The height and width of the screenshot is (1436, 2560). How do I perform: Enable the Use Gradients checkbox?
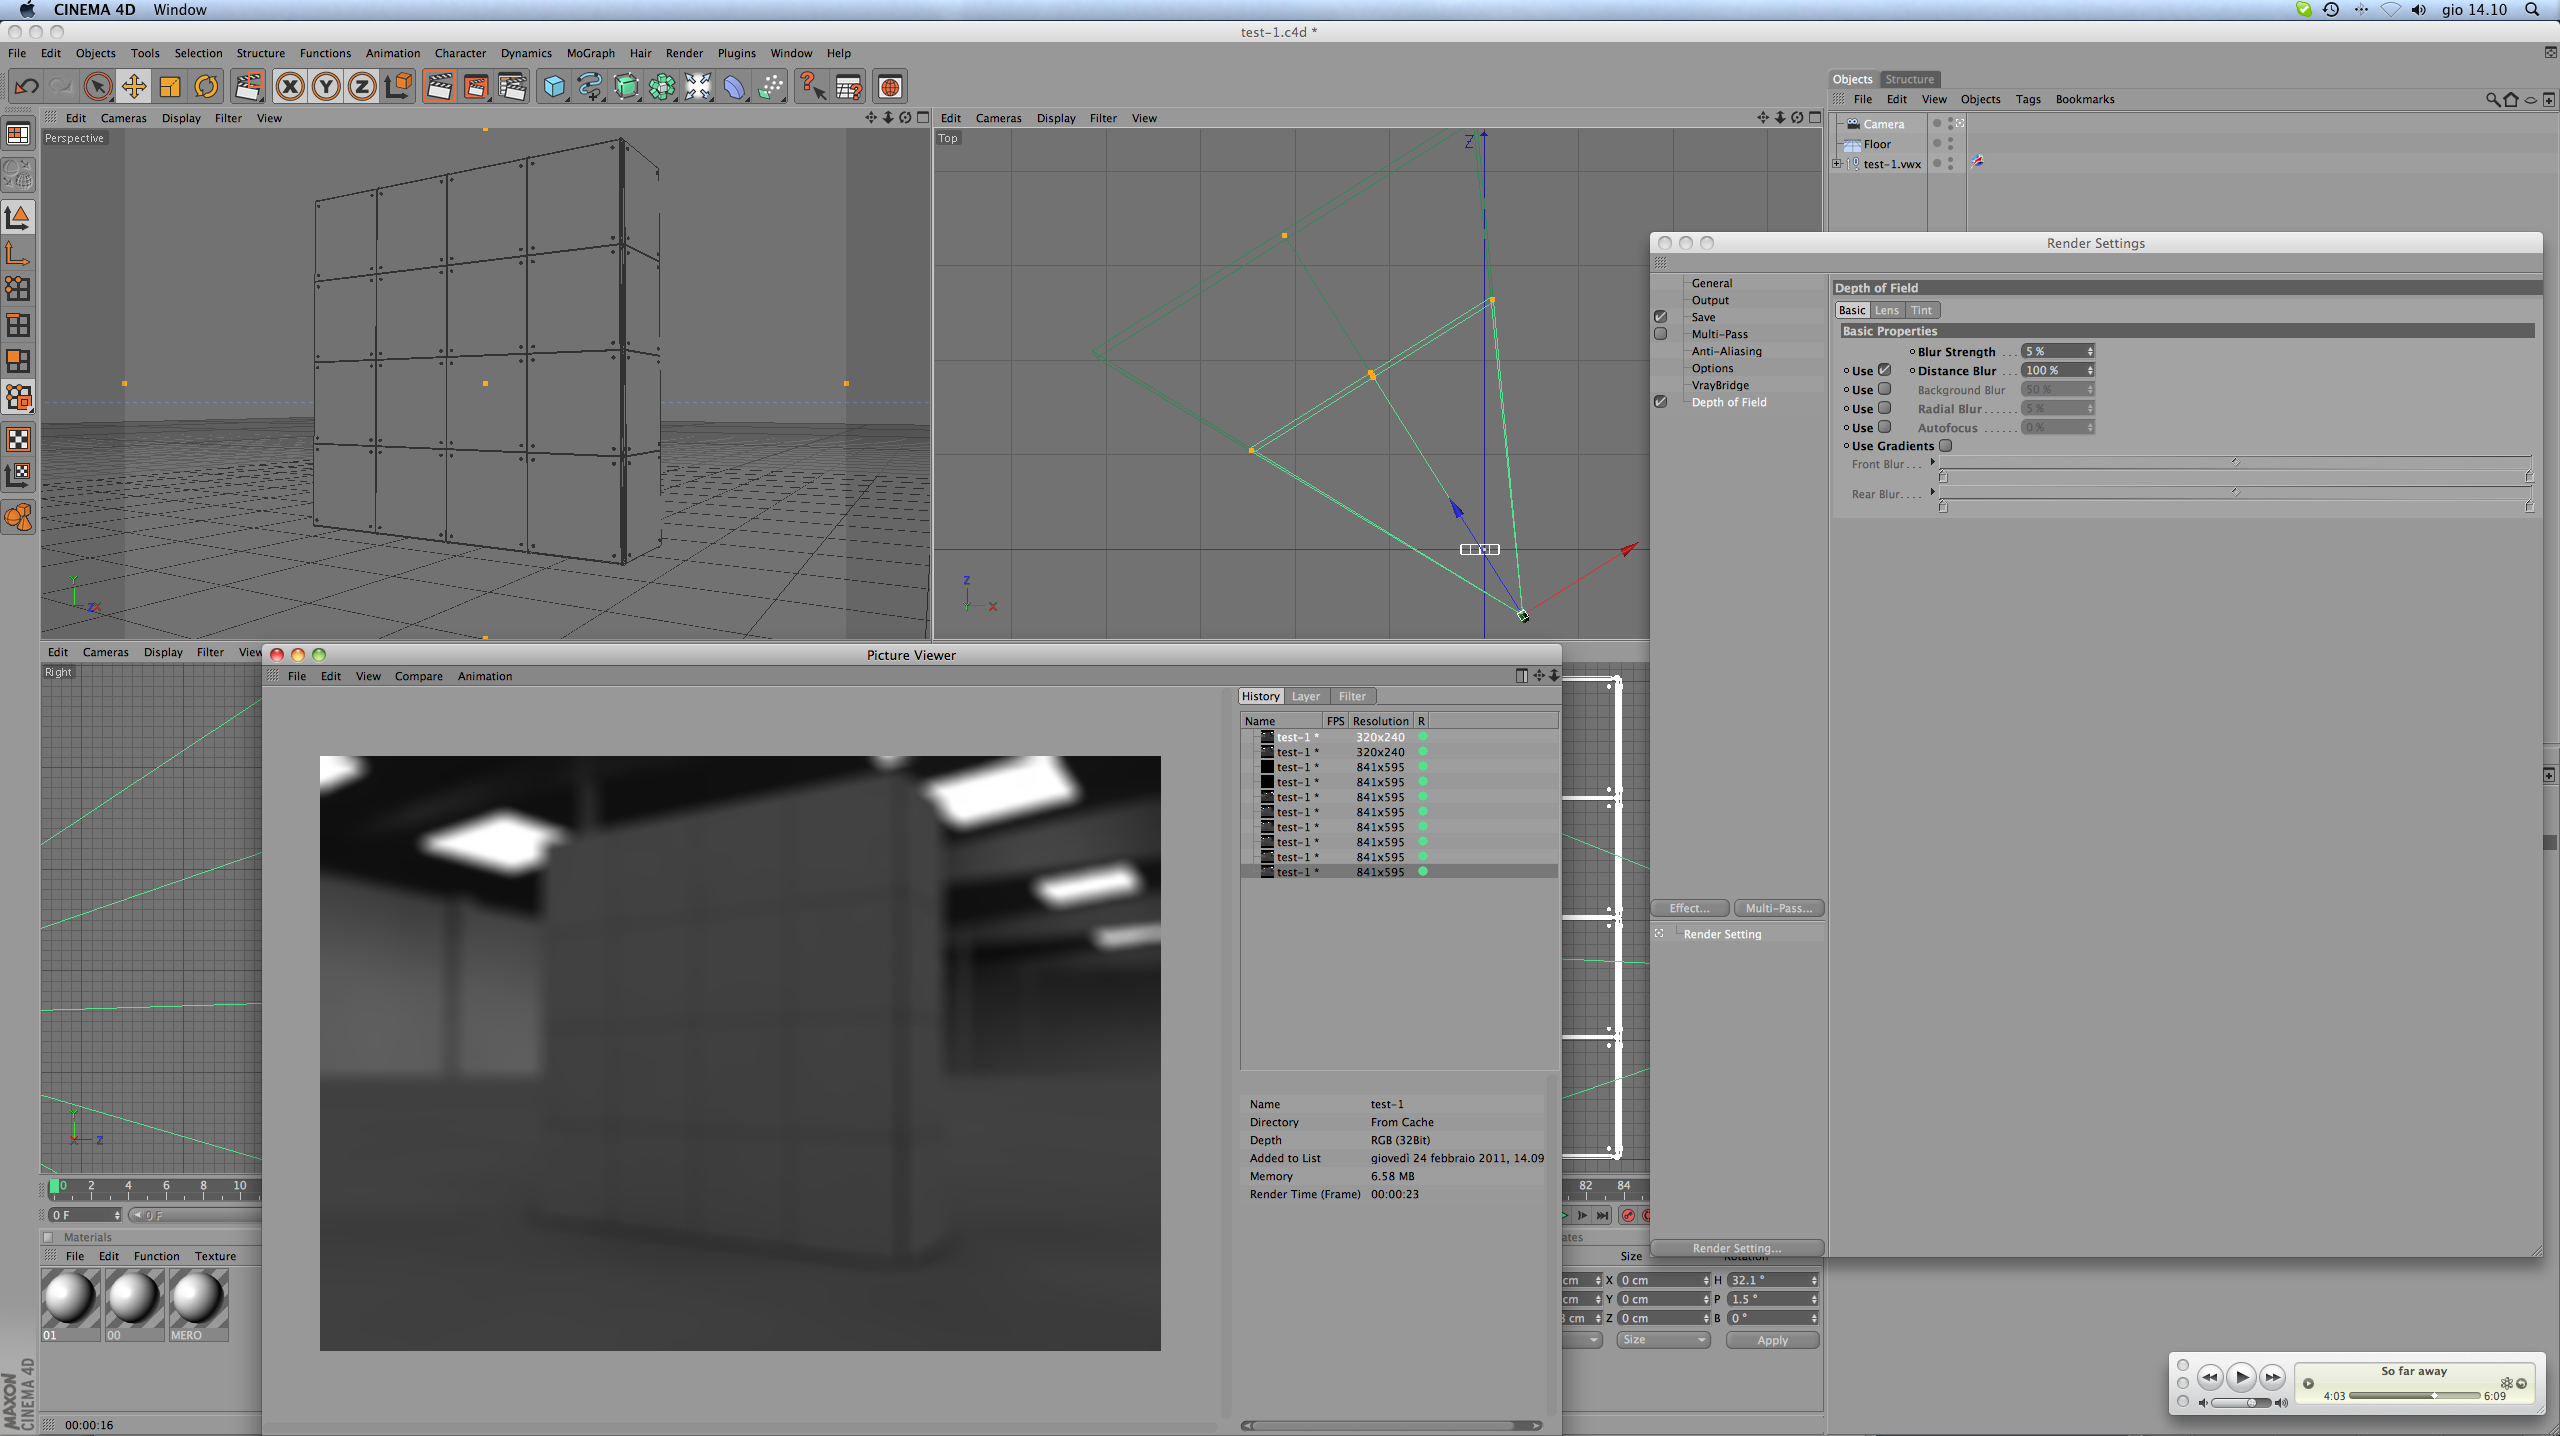(1945, 446)
